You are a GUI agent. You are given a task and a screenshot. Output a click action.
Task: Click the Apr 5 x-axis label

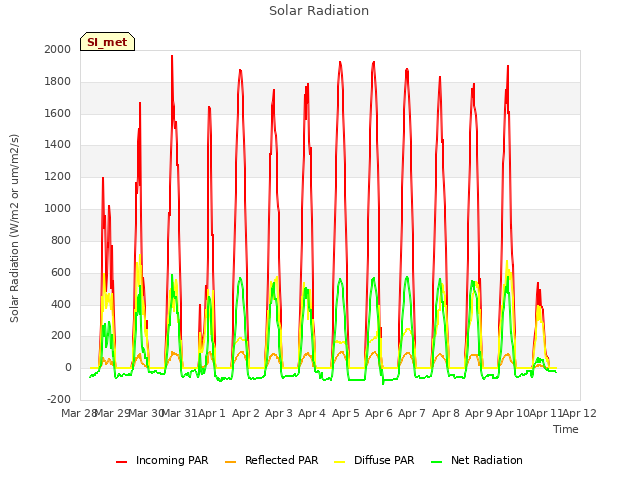pos(346,413)
